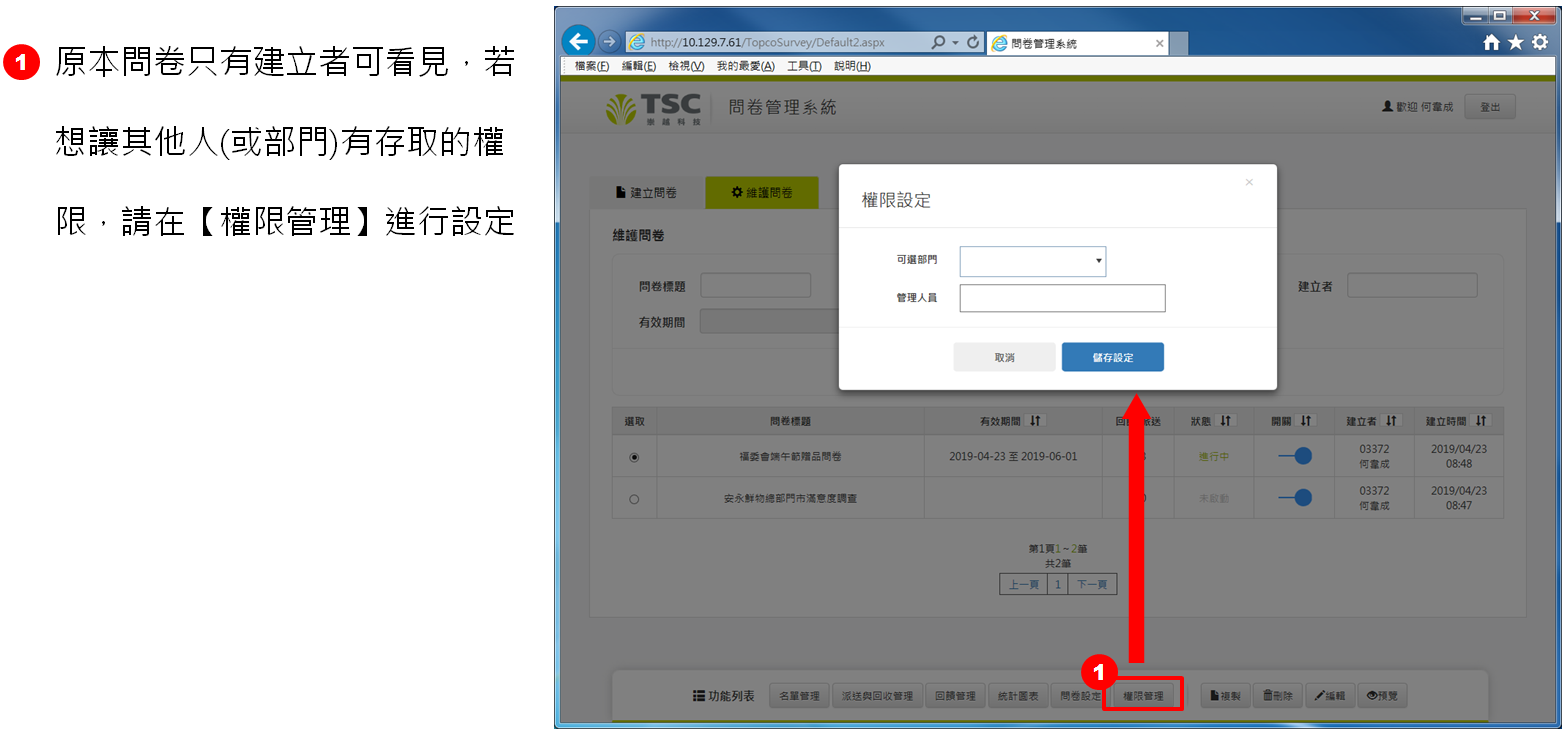The width and height of the screenshot is (1566, 734).
Task: Select the 安永鮮物總部門市滿意度調查 radio button
Action: tap(634, 499)
